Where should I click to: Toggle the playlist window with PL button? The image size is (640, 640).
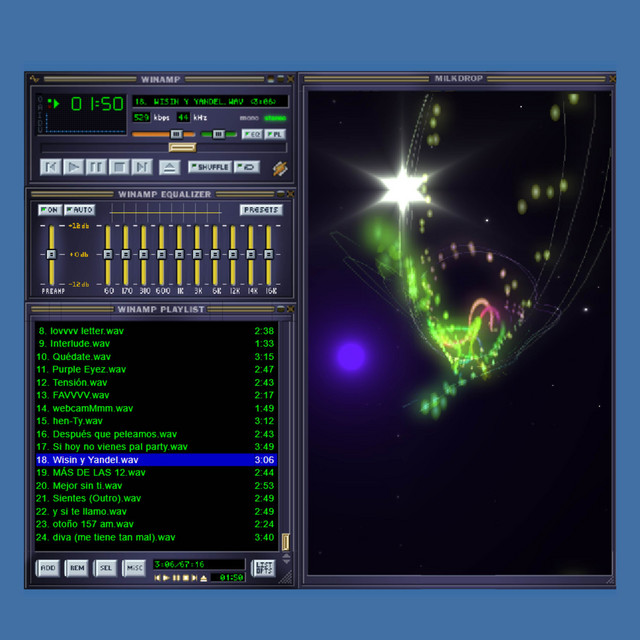click(274, 134)
